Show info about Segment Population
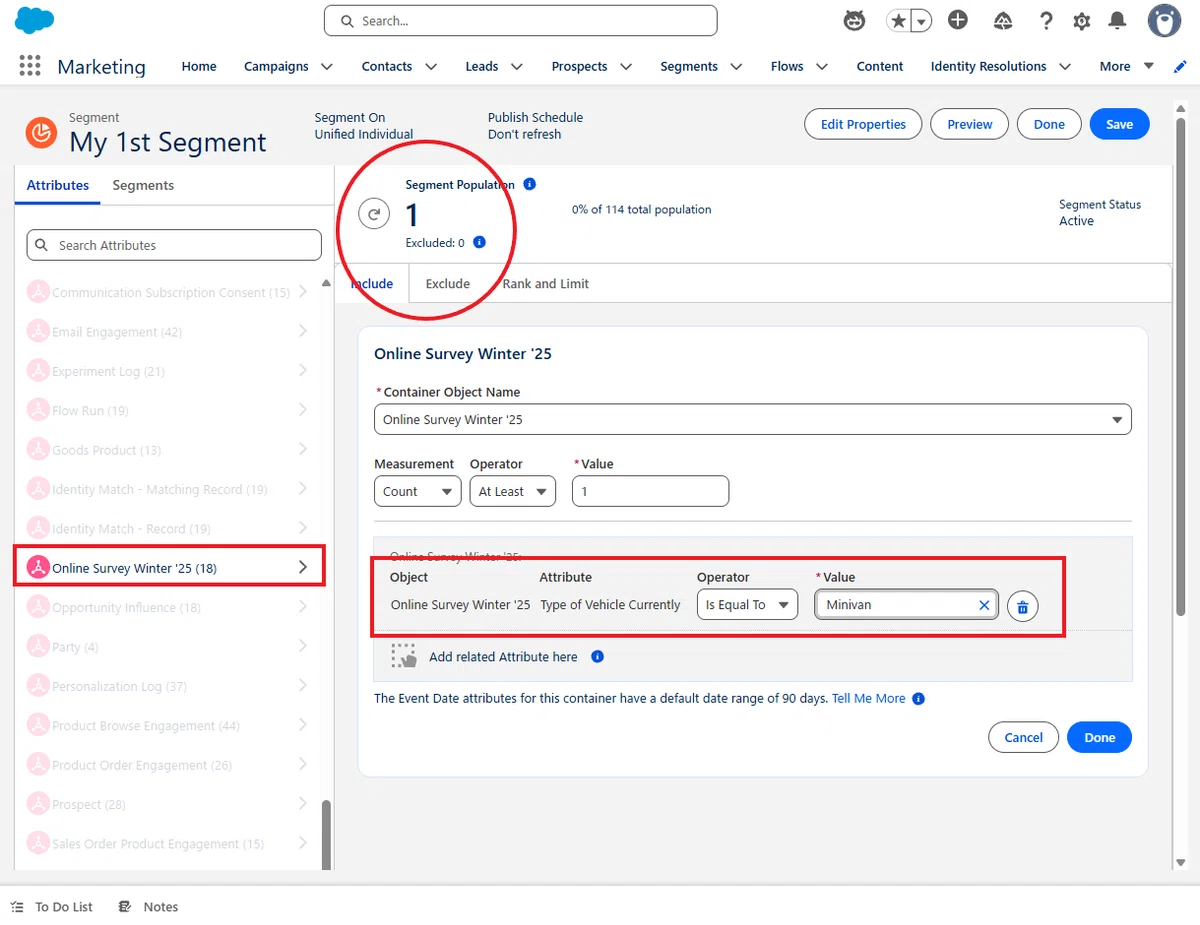1200x925 pixels. (529, 184)
